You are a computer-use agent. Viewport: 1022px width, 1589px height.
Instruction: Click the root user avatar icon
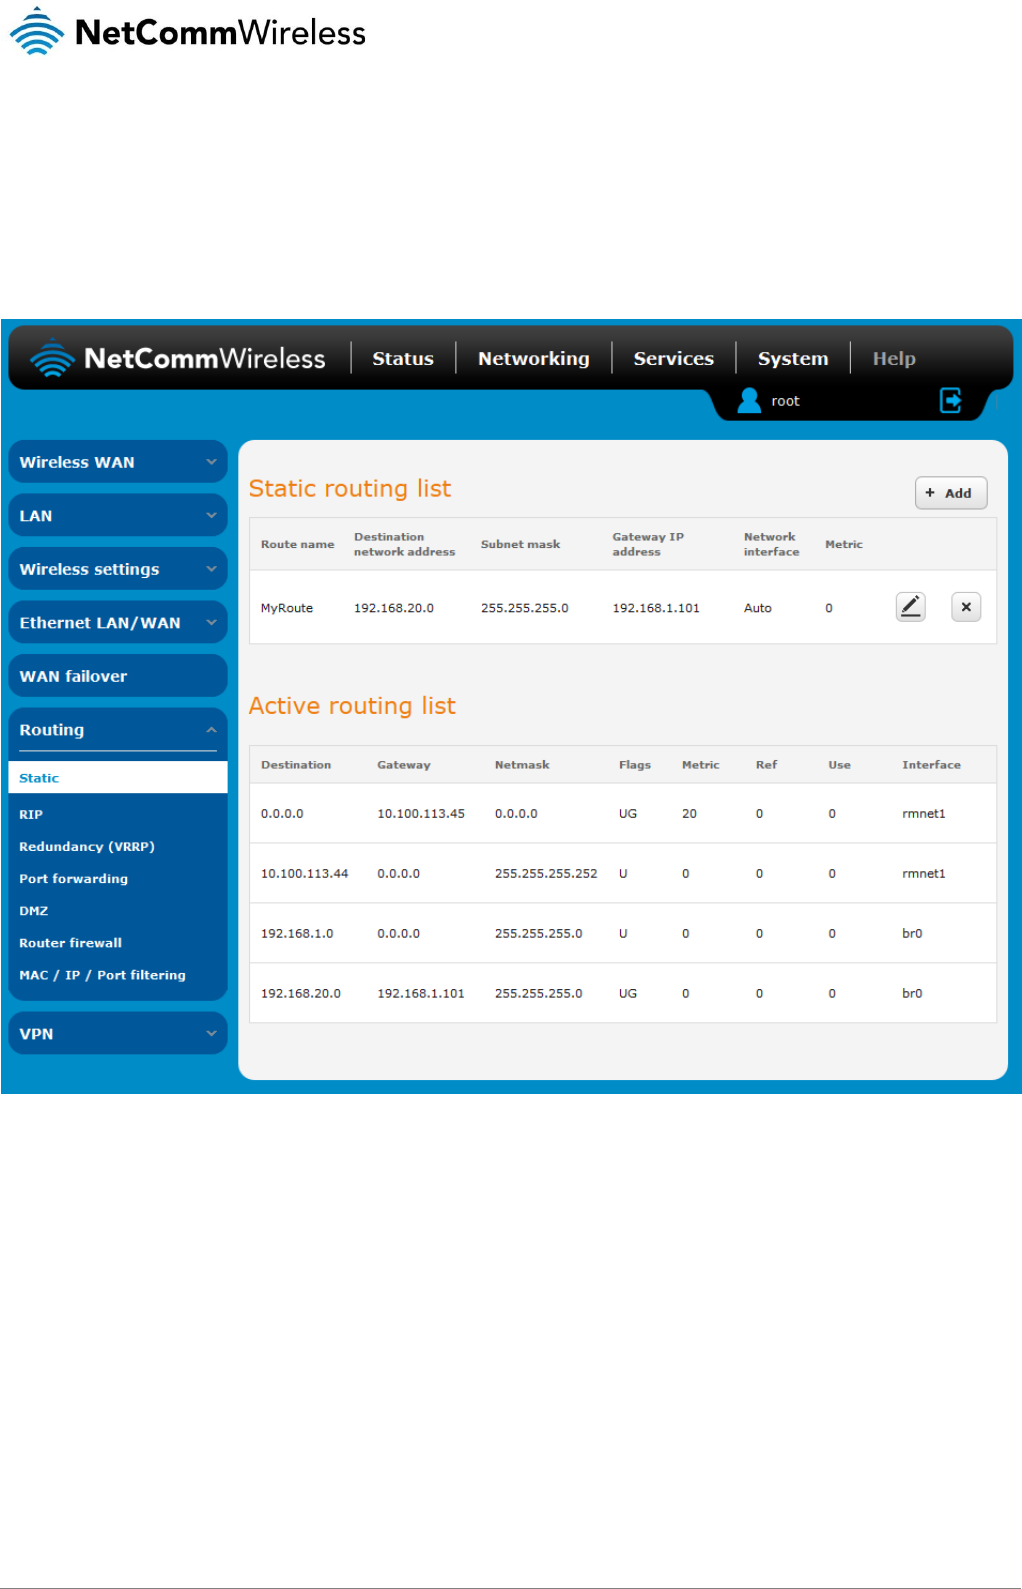[749, 401]
